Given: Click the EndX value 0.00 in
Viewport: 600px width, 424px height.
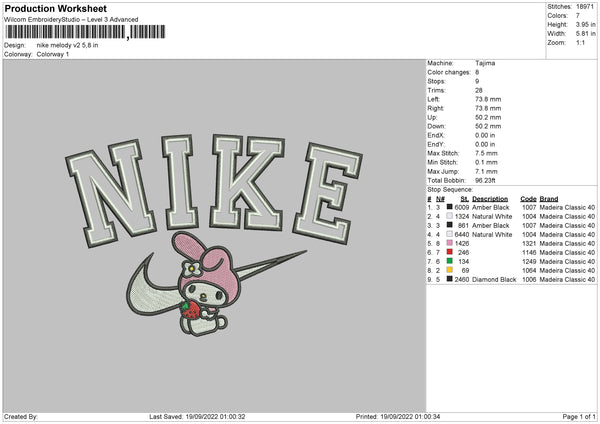Looking at the screenshot, I should point(485,135).
